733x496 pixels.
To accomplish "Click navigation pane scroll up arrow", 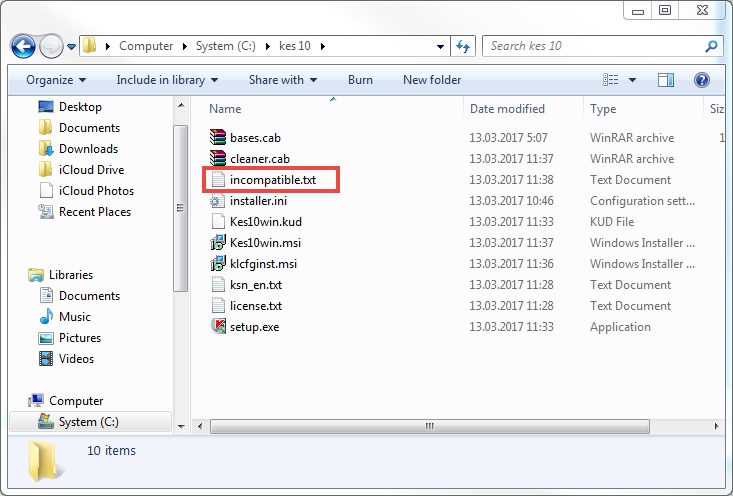I will 181,106.
